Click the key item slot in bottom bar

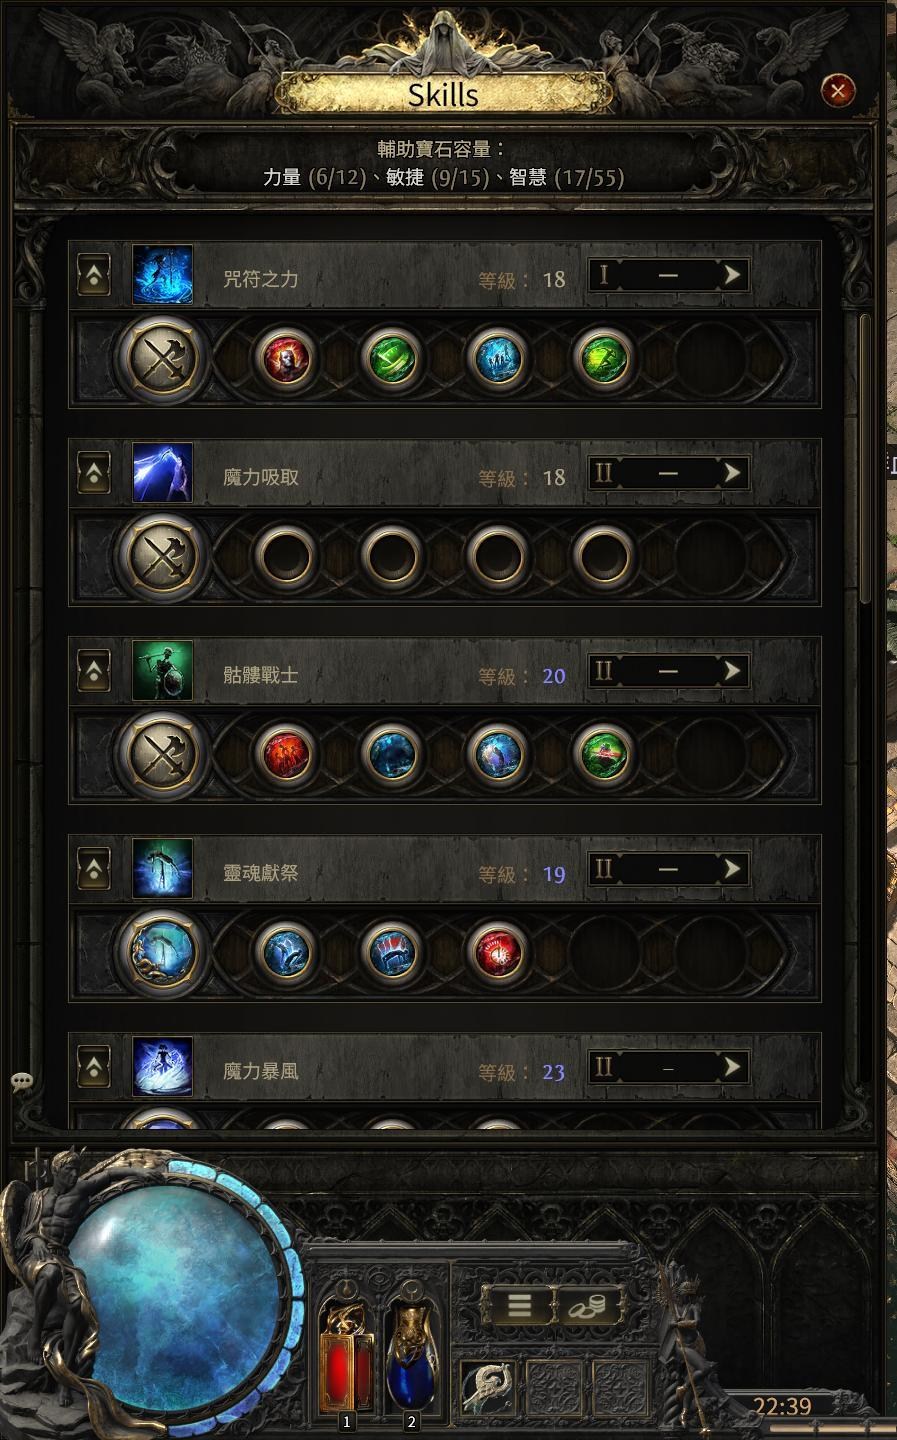coord(488,1387)
